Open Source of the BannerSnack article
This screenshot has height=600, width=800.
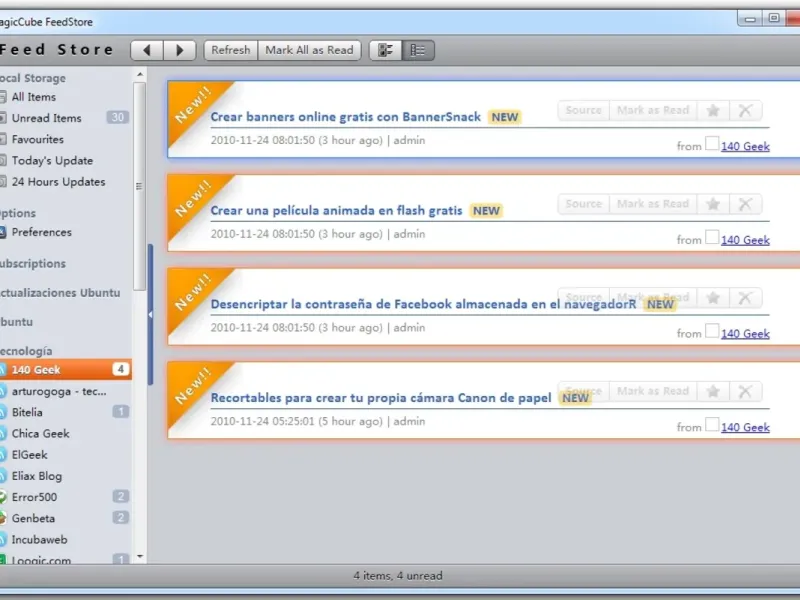click(x=584, y=110)
